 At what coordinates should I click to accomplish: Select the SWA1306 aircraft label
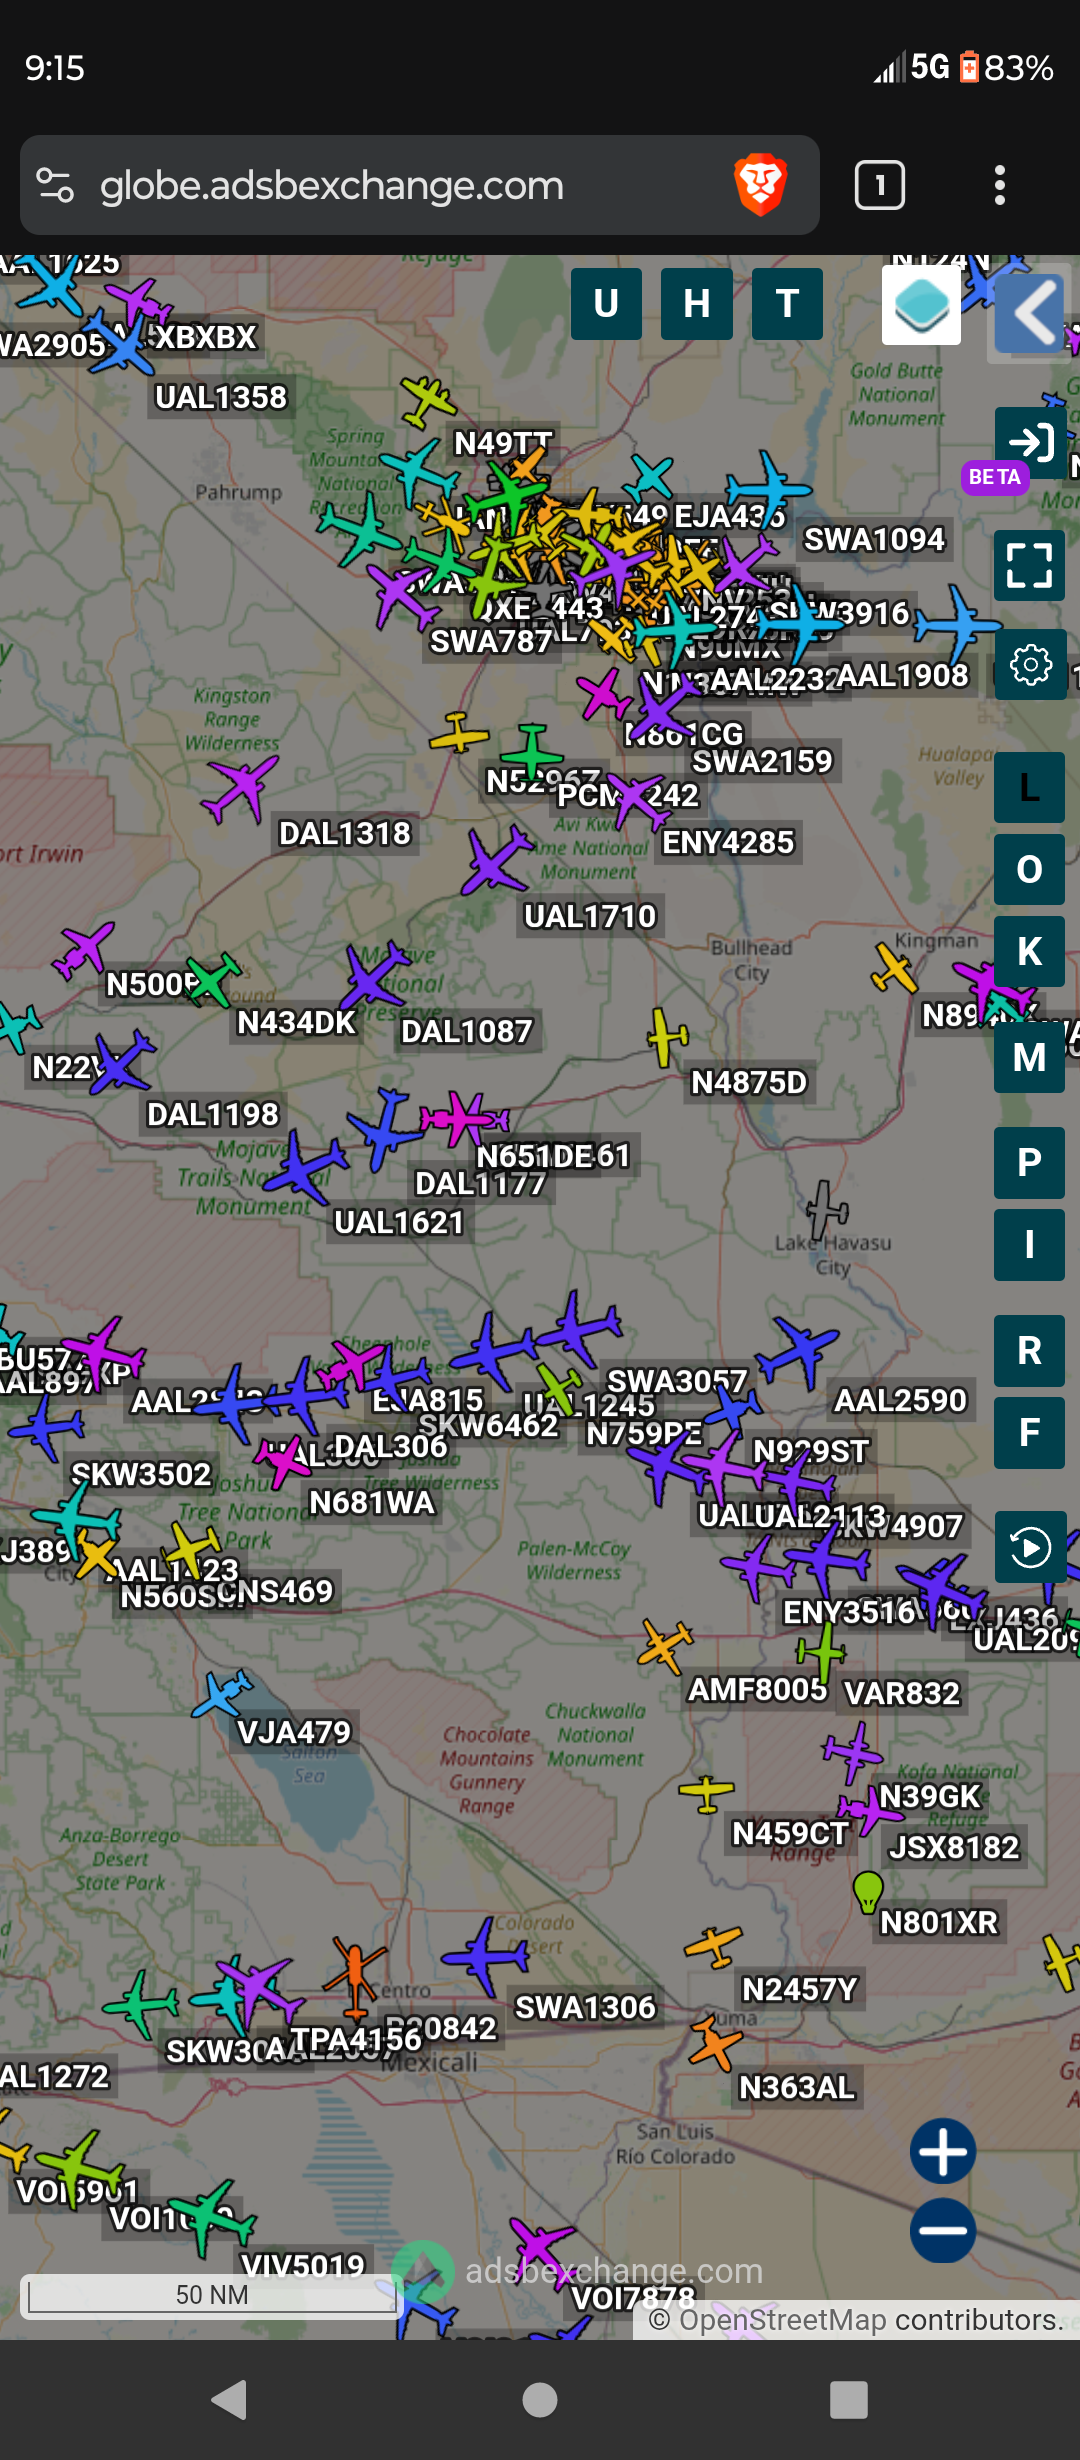tap(585, 2007)
